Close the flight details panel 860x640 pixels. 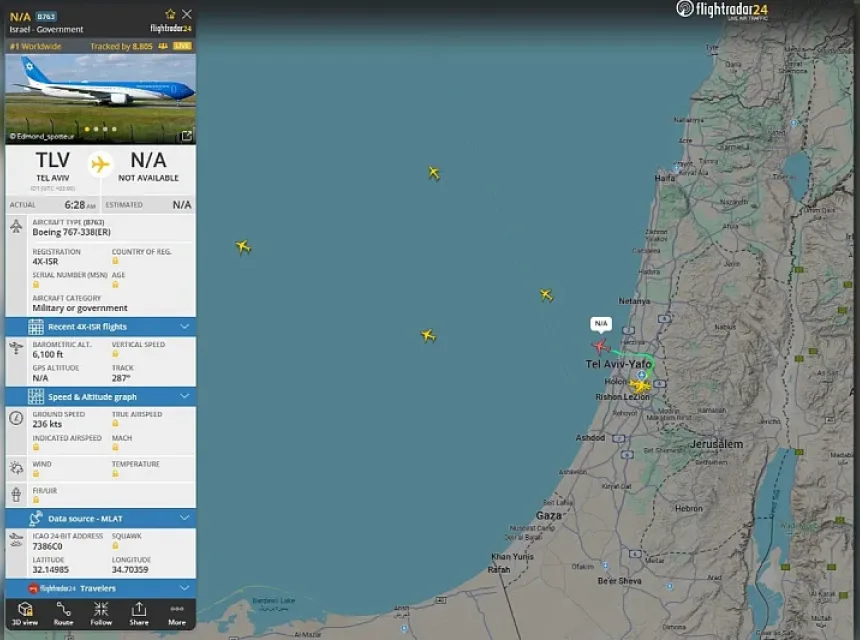(x=187, y=14)
